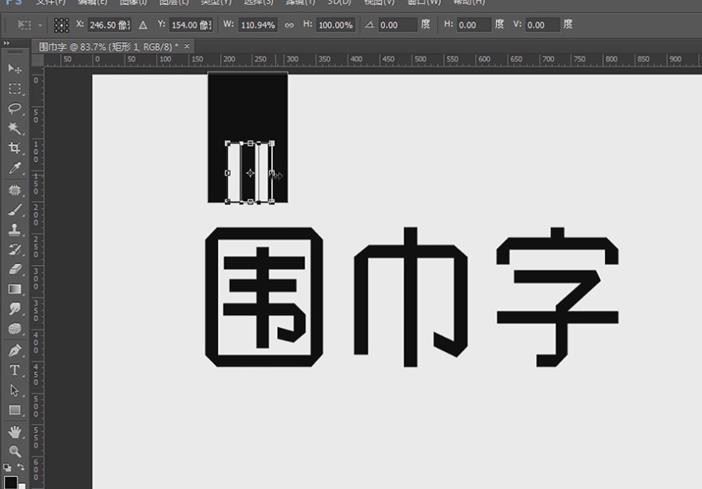This screenshot has height=489, width=702.
Task: Select the Clone Stamp tool
Action: point(14,229)
